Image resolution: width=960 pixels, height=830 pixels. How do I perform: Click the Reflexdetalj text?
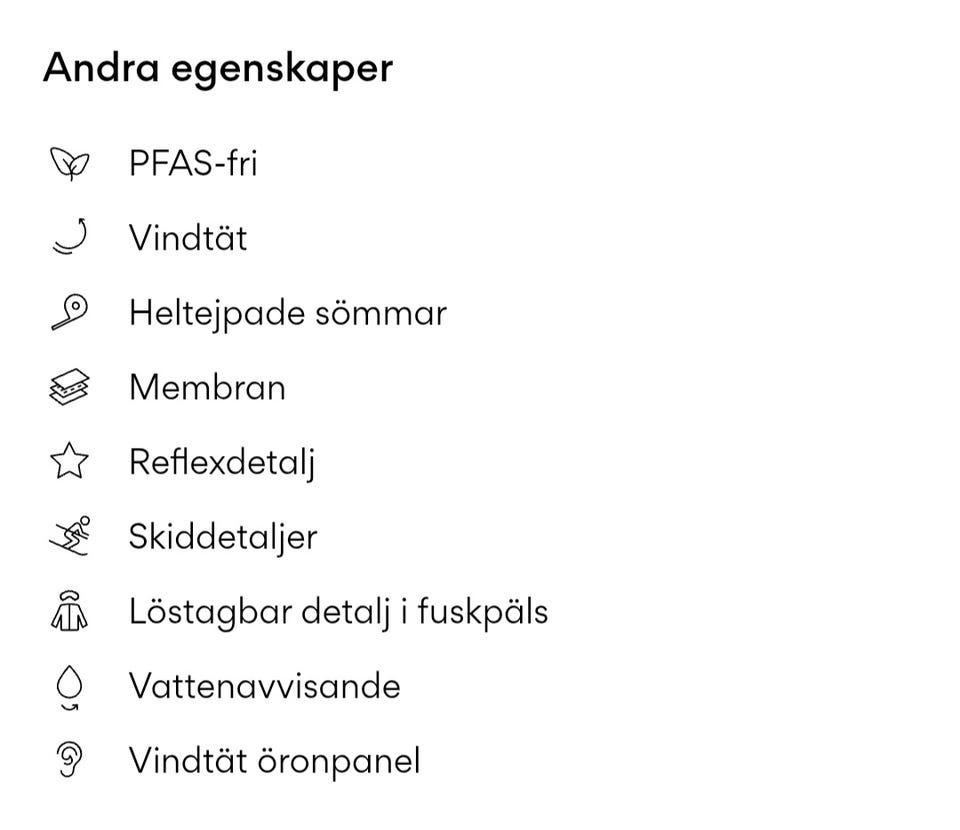point(222,462)
